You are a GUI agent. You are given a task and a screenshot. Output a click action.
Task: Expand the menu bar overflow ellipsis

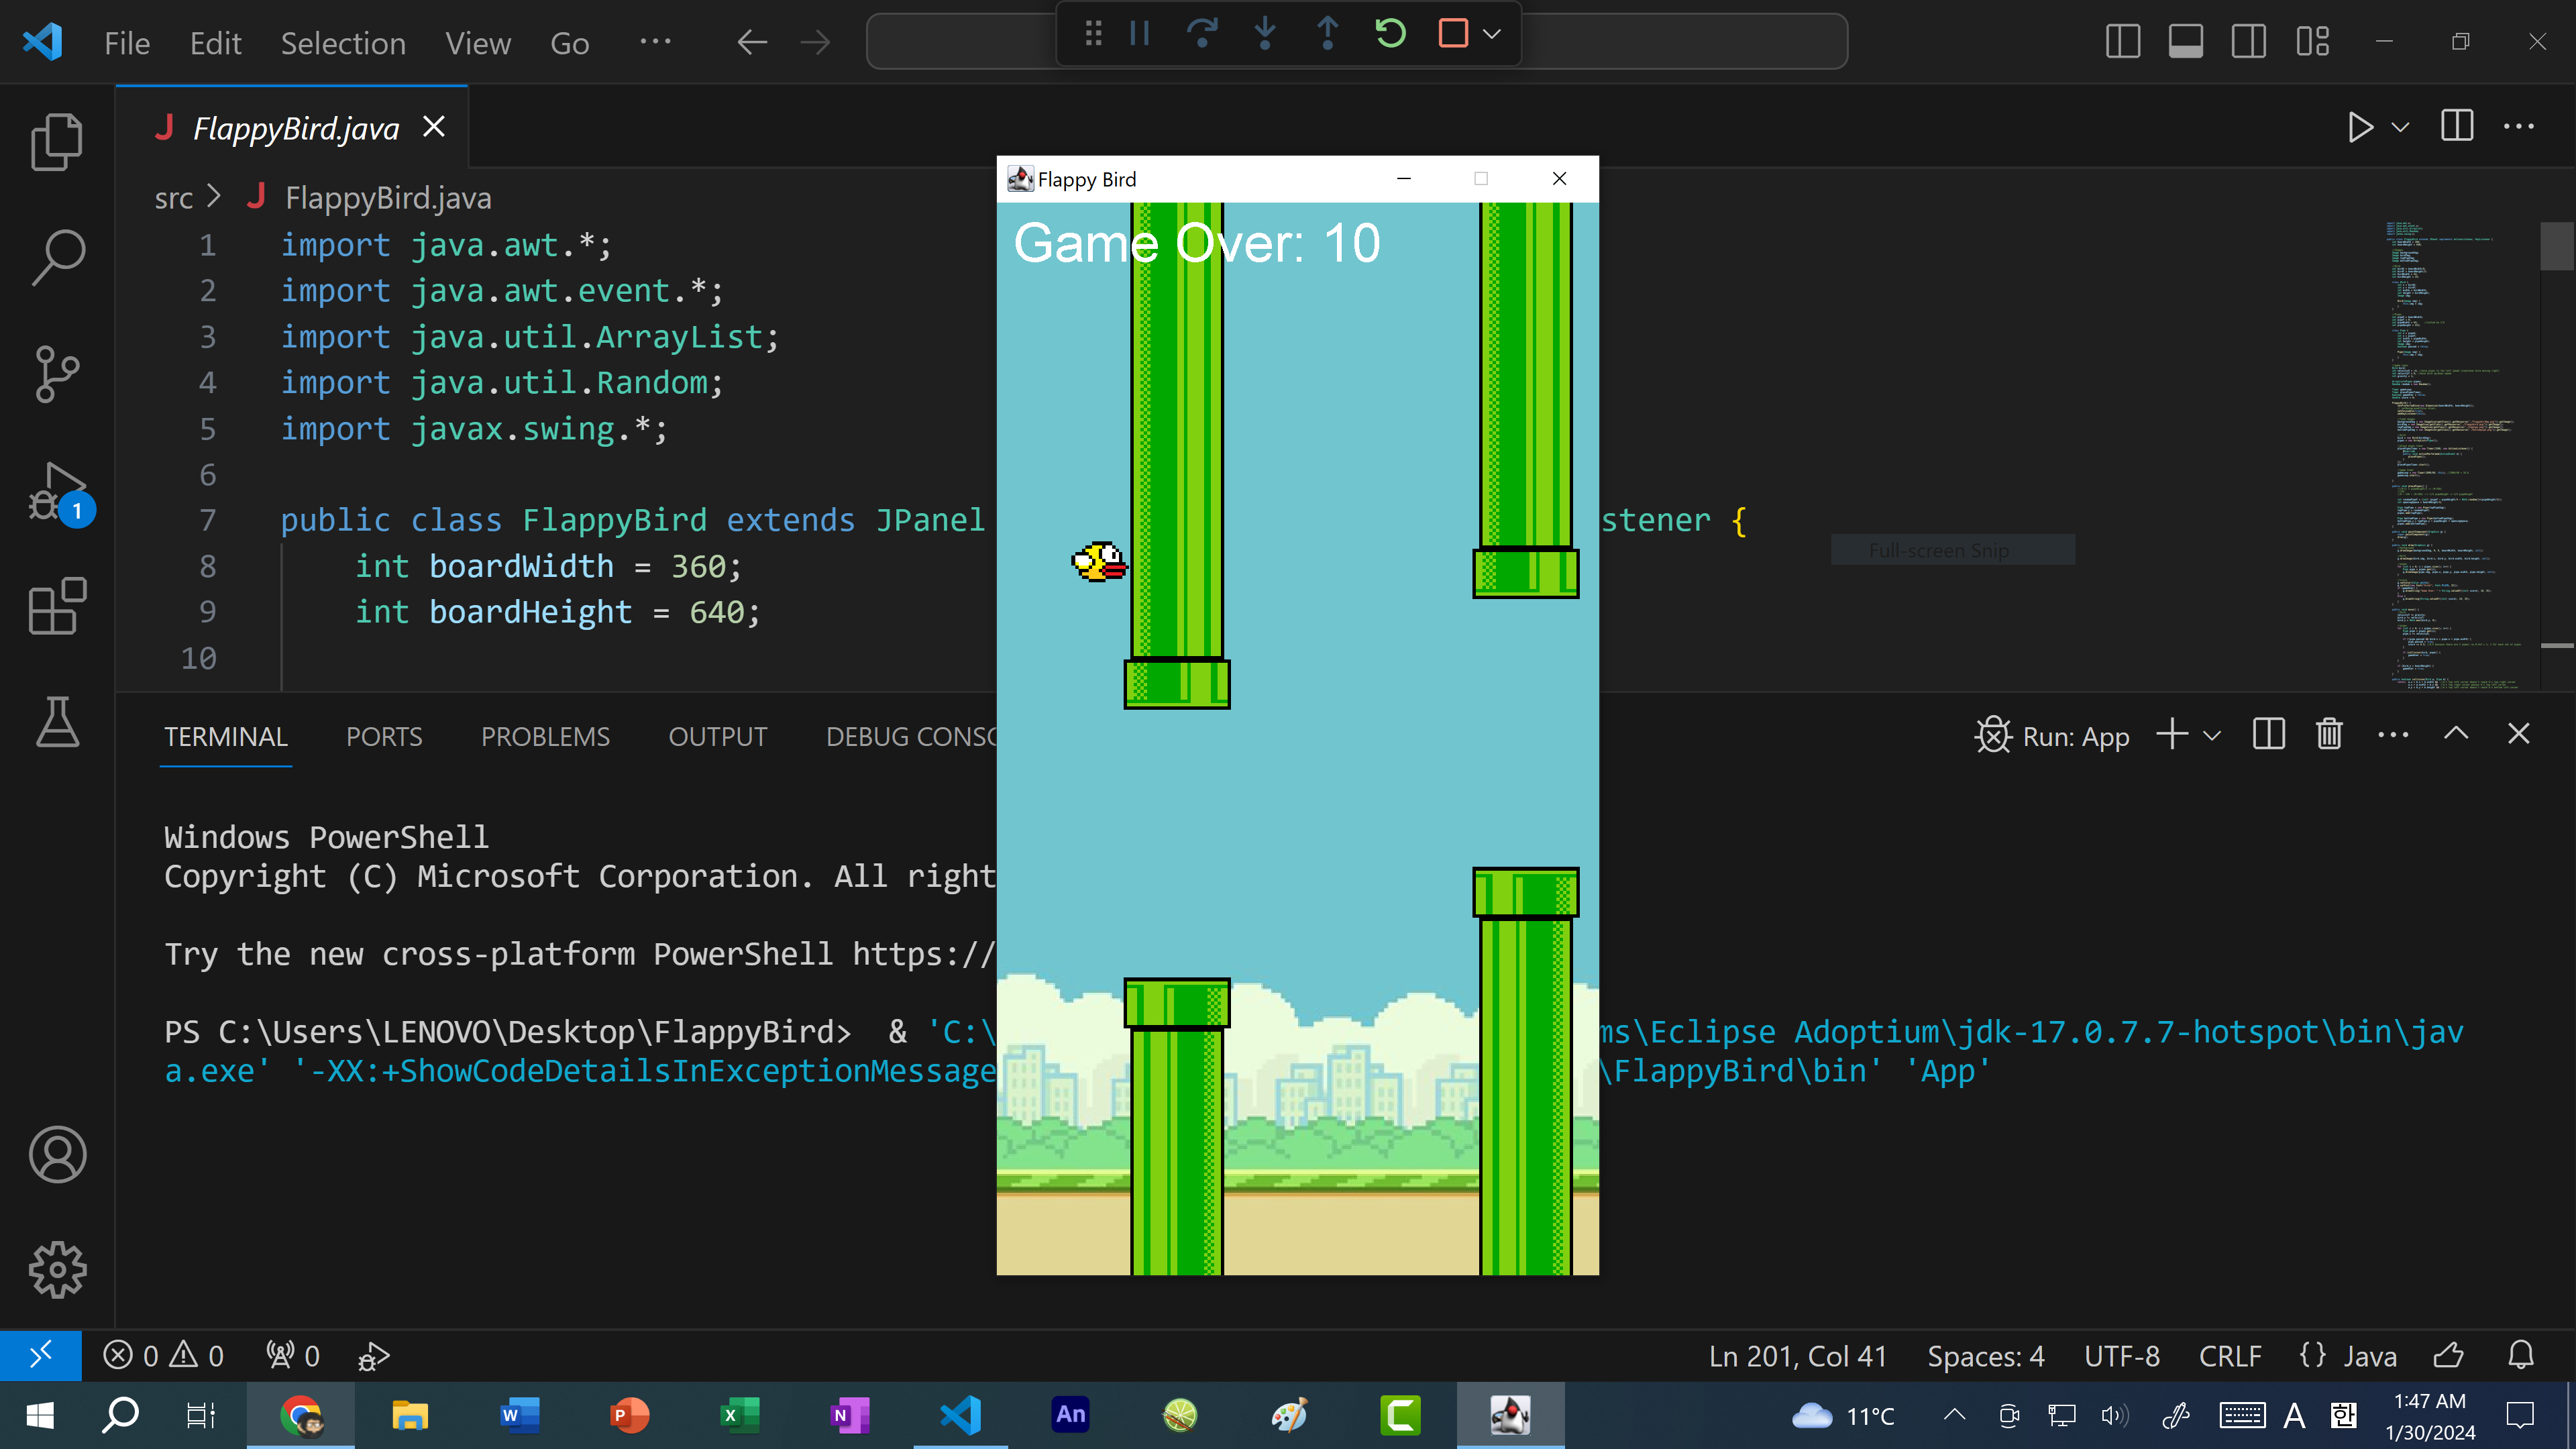655,42
